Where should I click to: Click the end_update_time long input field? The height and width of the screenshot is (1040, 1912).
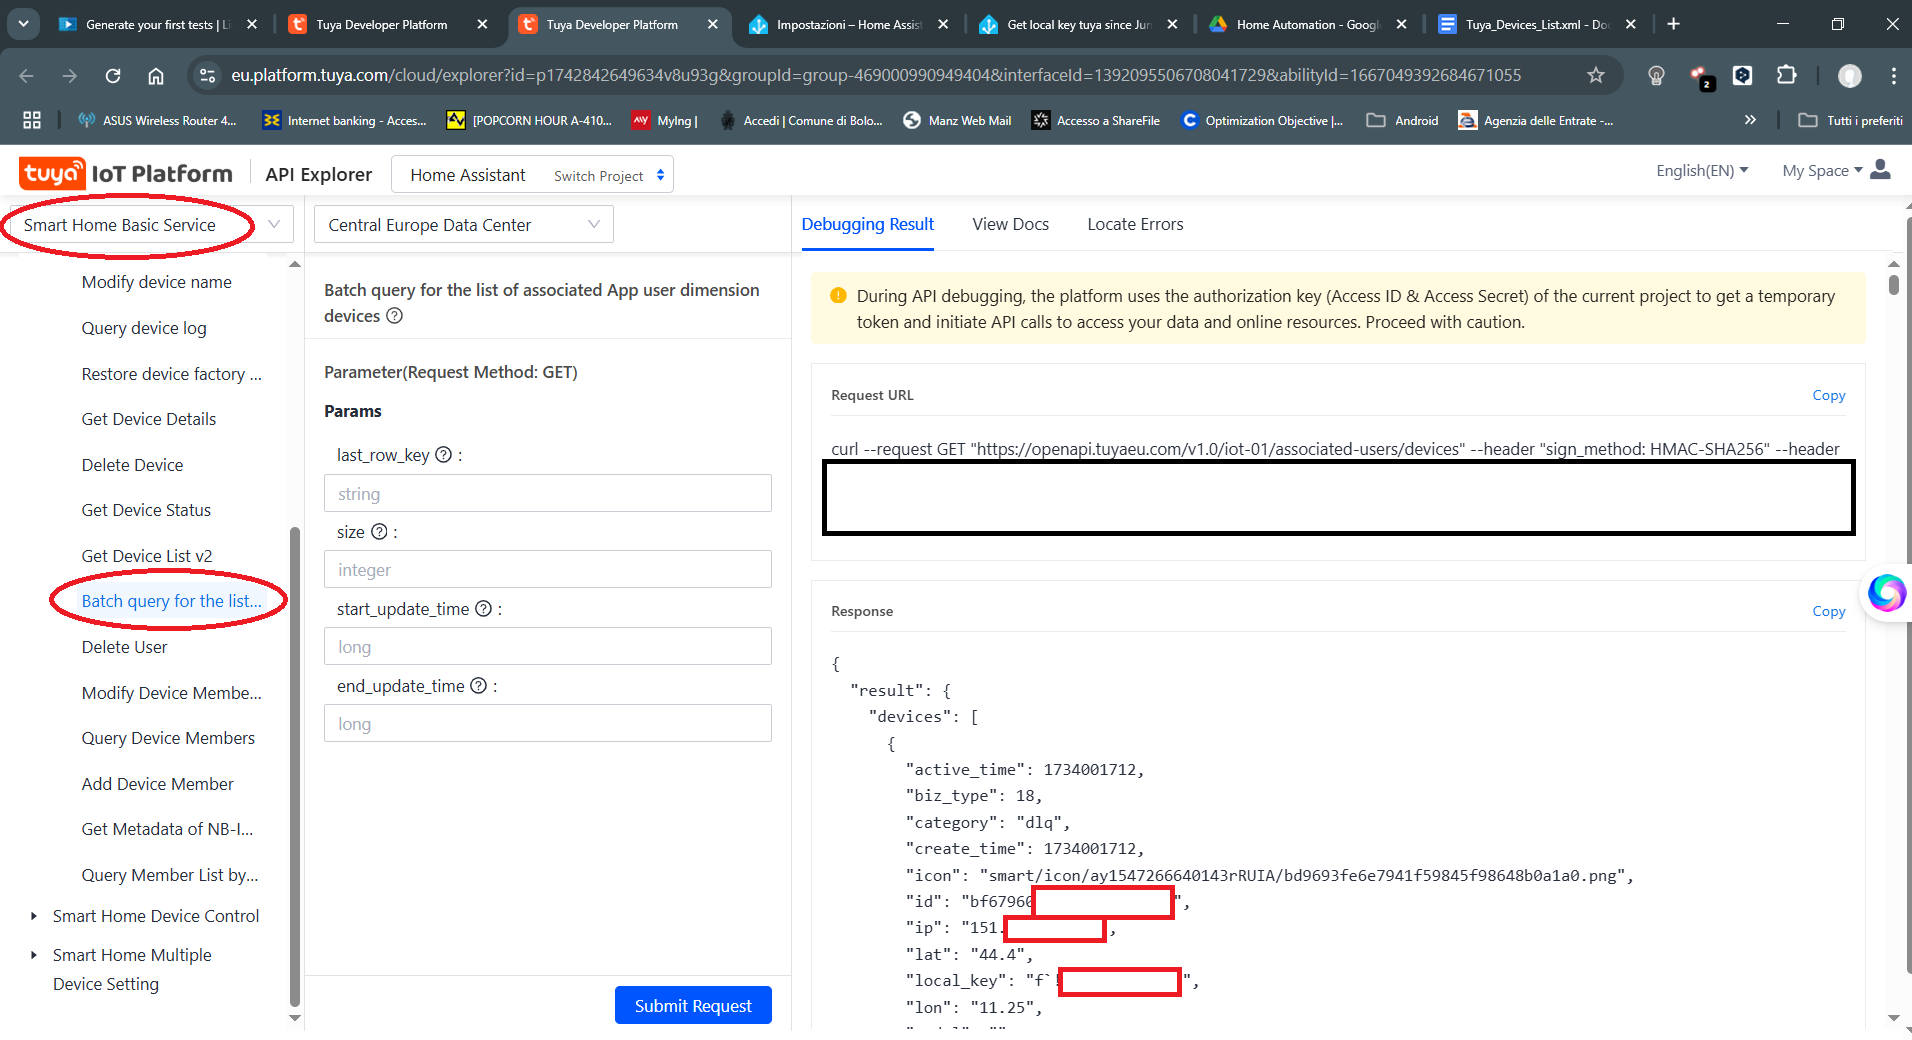tap(548, 723)
